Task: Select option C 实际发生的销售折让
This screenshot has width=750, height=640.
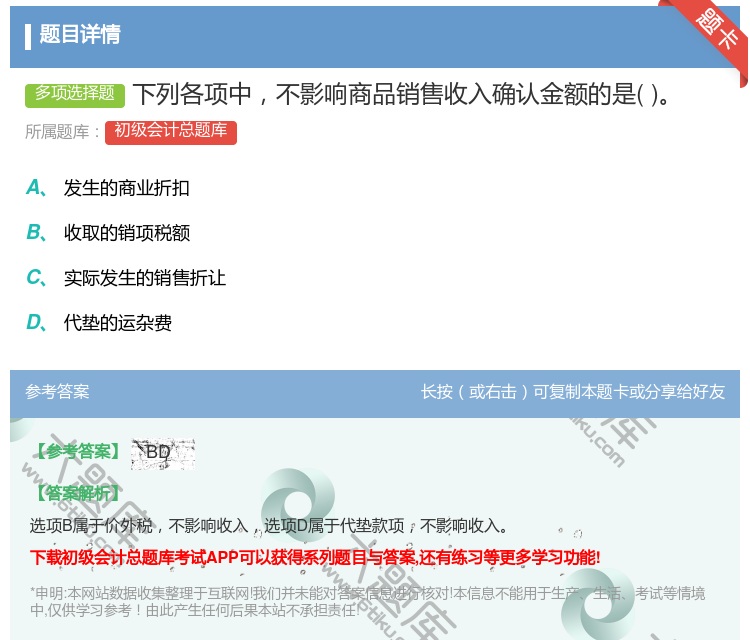Action: (144, 278)
